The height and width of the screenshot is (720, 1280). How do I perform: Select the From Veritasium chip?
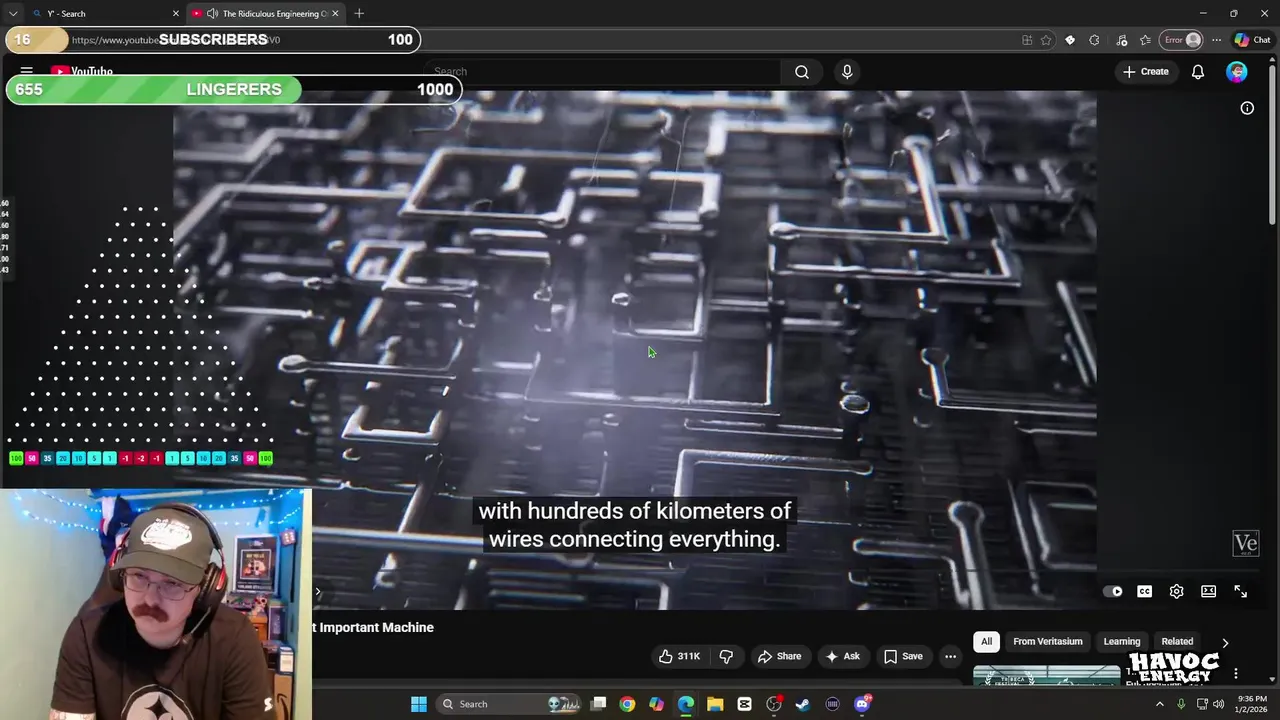[x=1047, y=641]
